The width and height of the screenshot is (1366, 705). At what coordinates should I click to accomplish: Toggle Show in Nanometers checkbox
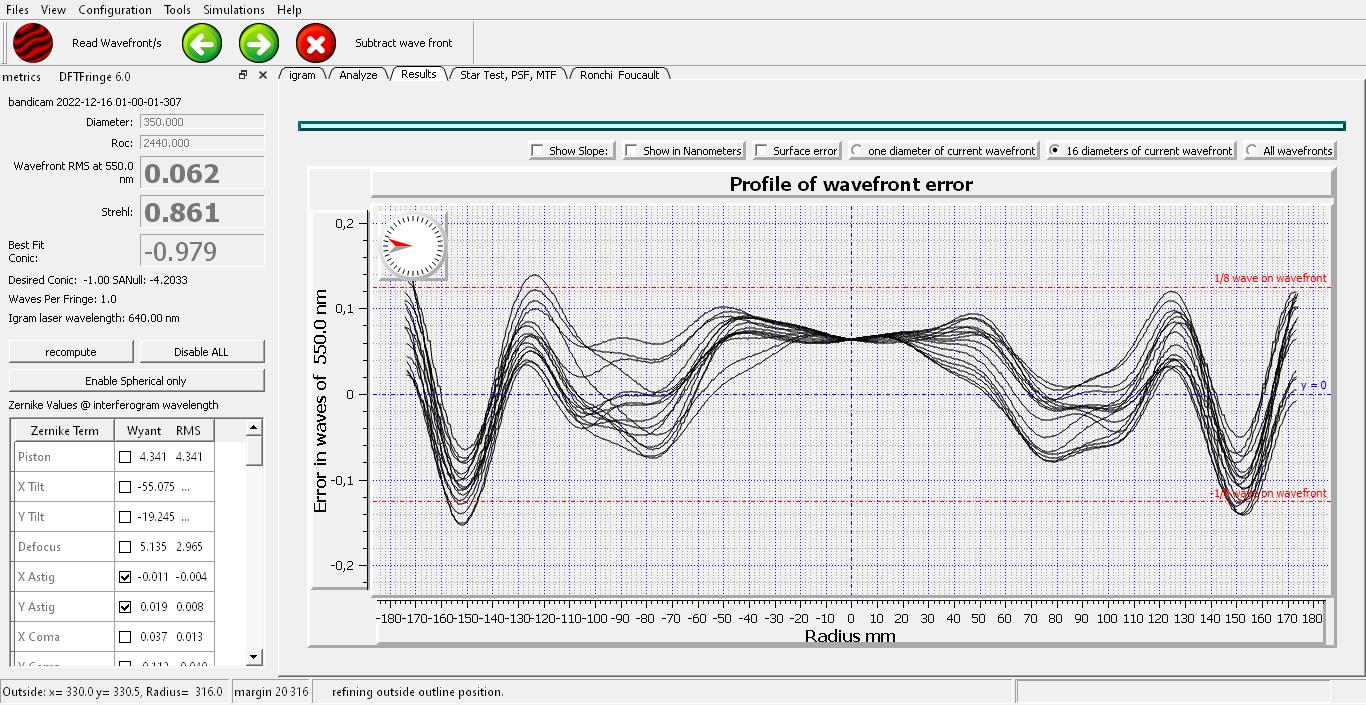coord(632,151)
